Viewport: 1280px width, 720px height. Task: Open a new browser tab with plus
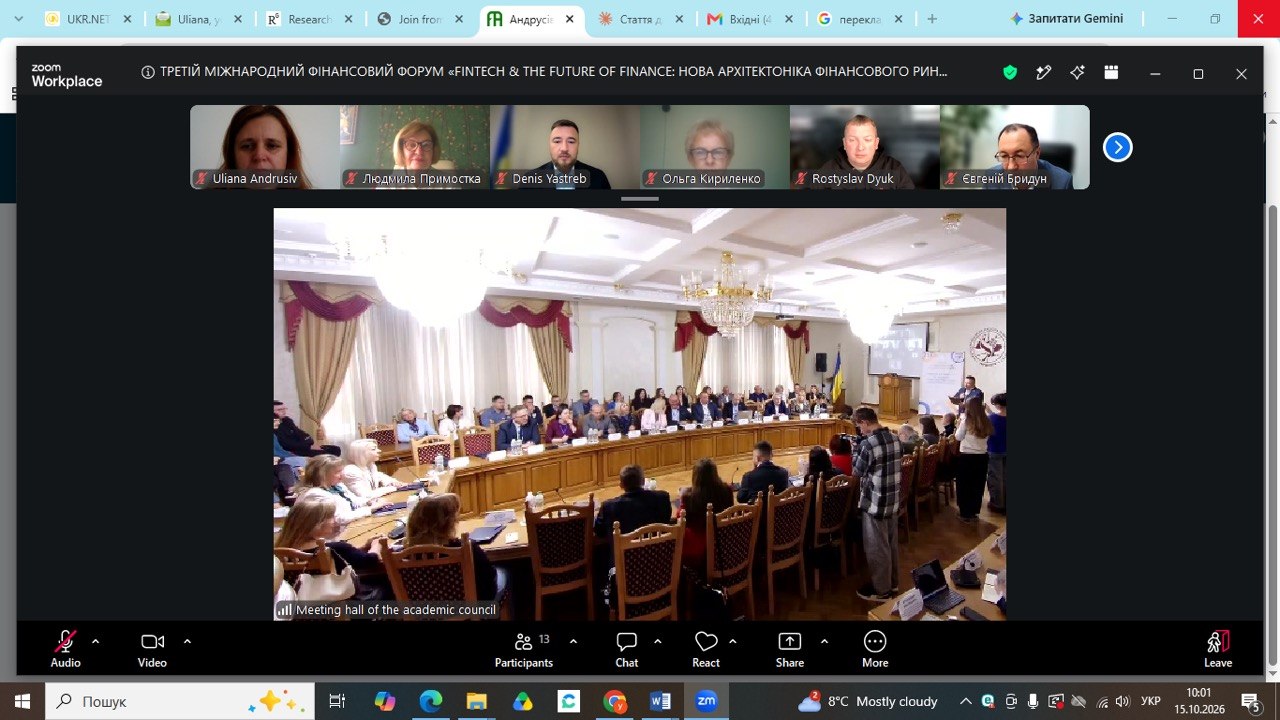(x=932, y=19)
